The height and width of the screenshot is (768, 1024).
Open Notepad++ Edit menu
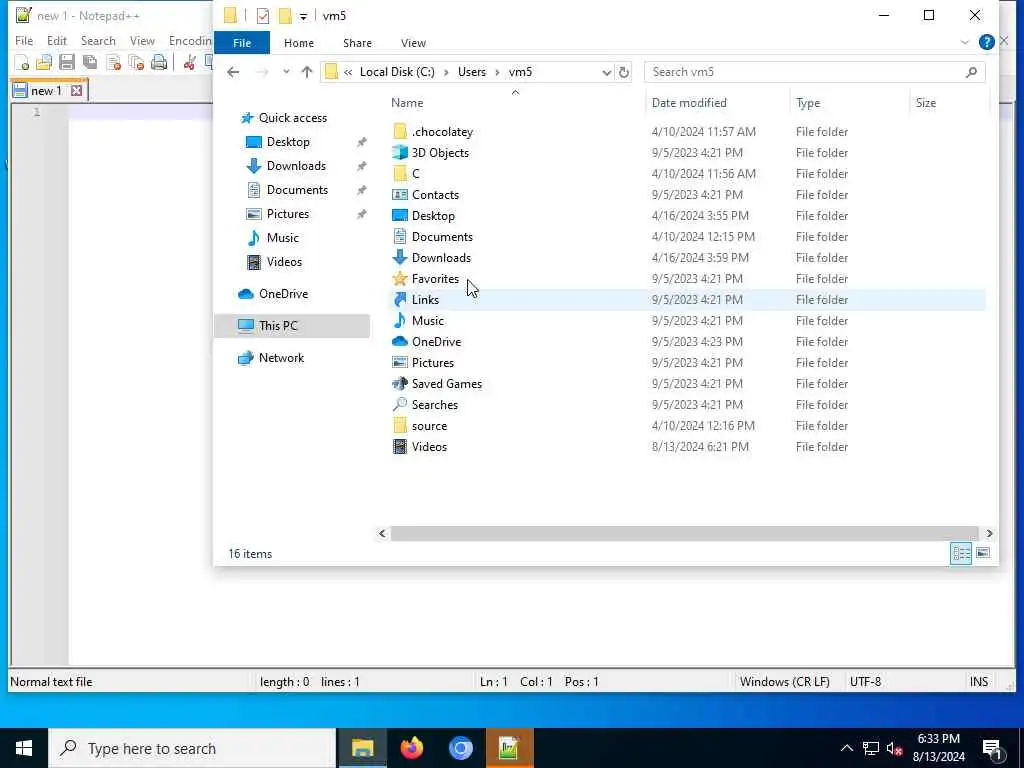click(57, 40)
